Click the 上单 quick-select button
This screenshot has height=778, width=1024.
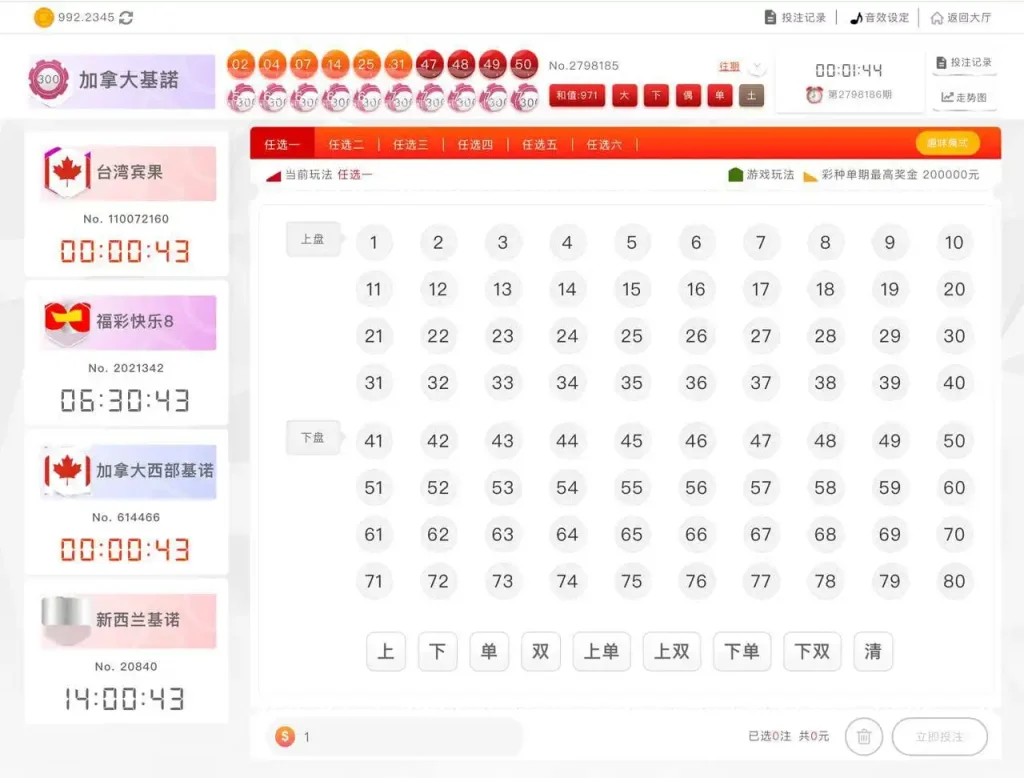point(601,652)
